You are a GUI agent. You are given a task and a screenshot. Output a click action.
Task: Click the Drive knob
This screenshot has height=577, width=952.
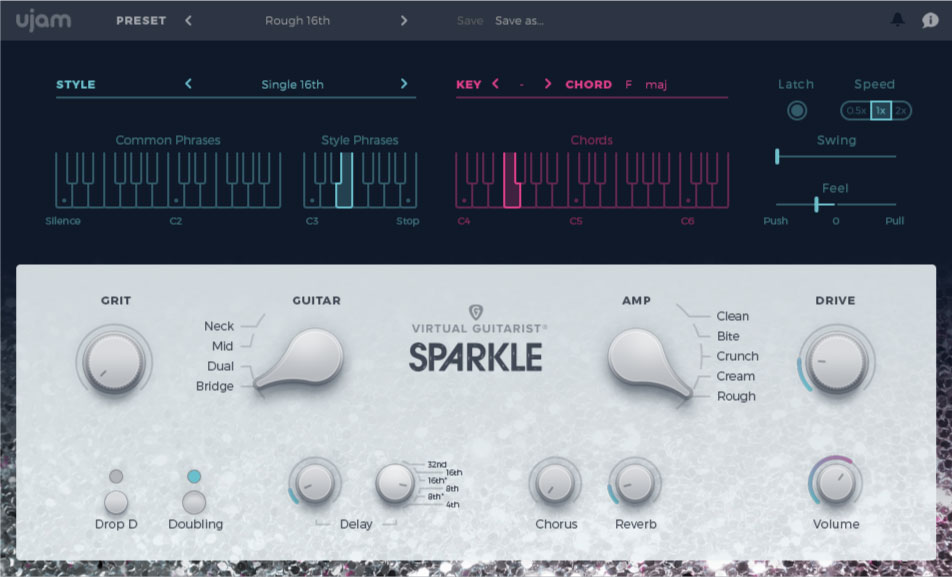click(x=837, y=362)
